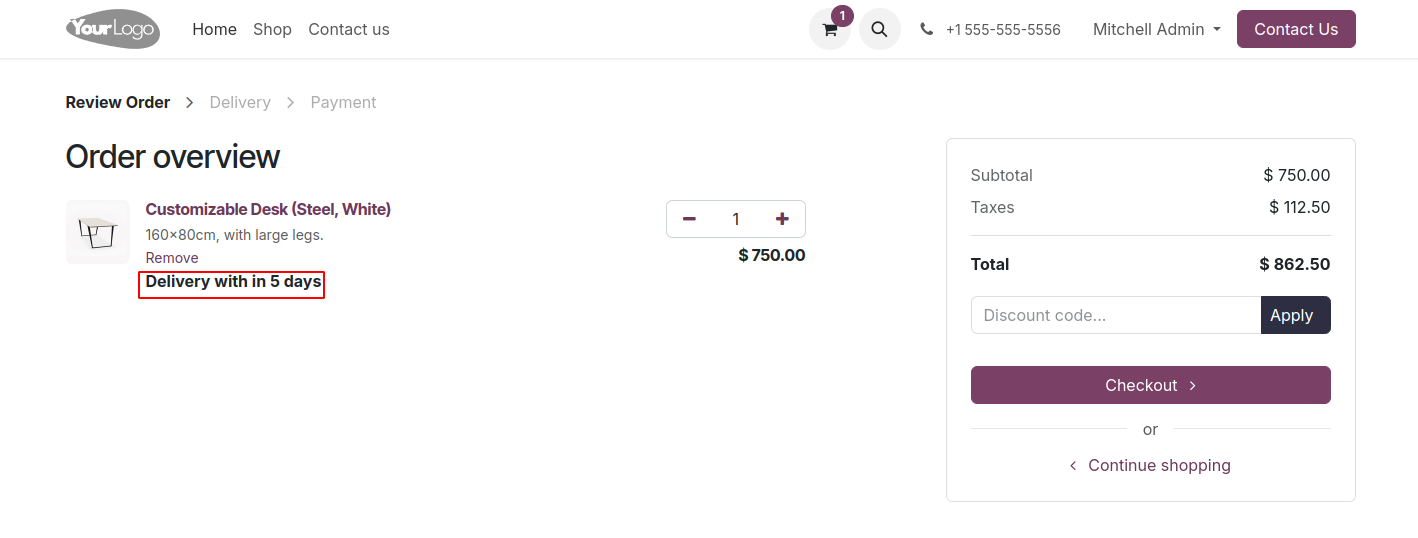Select the Review Order breadcrumb step
The width and height of the screenshot is (1418, 538).
click(118, 102)
